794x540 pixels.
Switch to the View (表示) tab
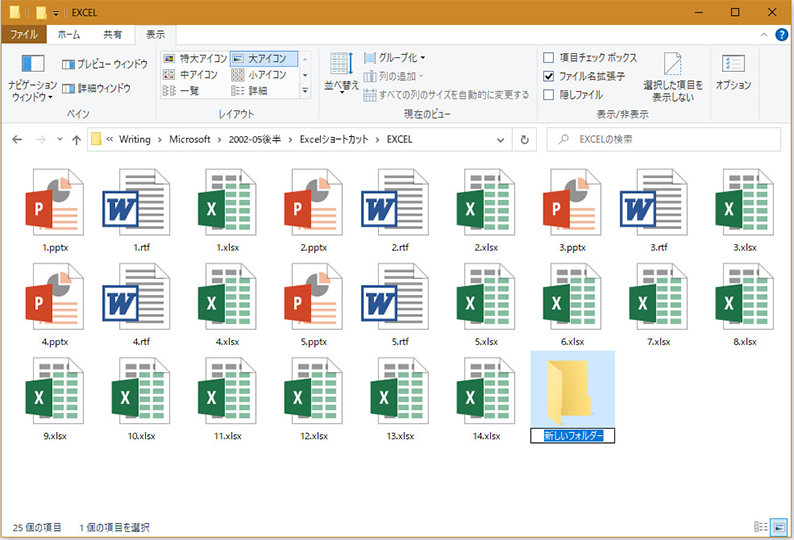click(x=155, y=34)
